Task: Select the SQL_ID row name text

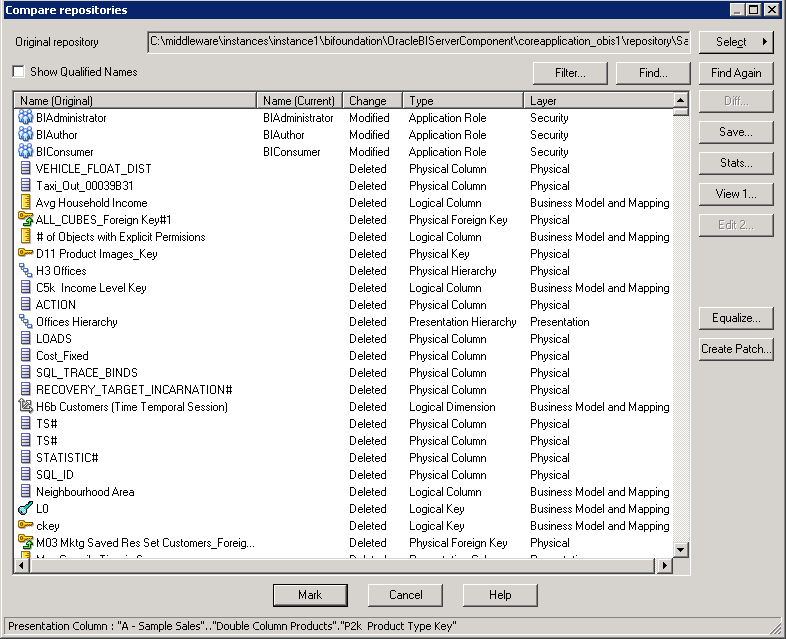Action: tap(55, 475)
